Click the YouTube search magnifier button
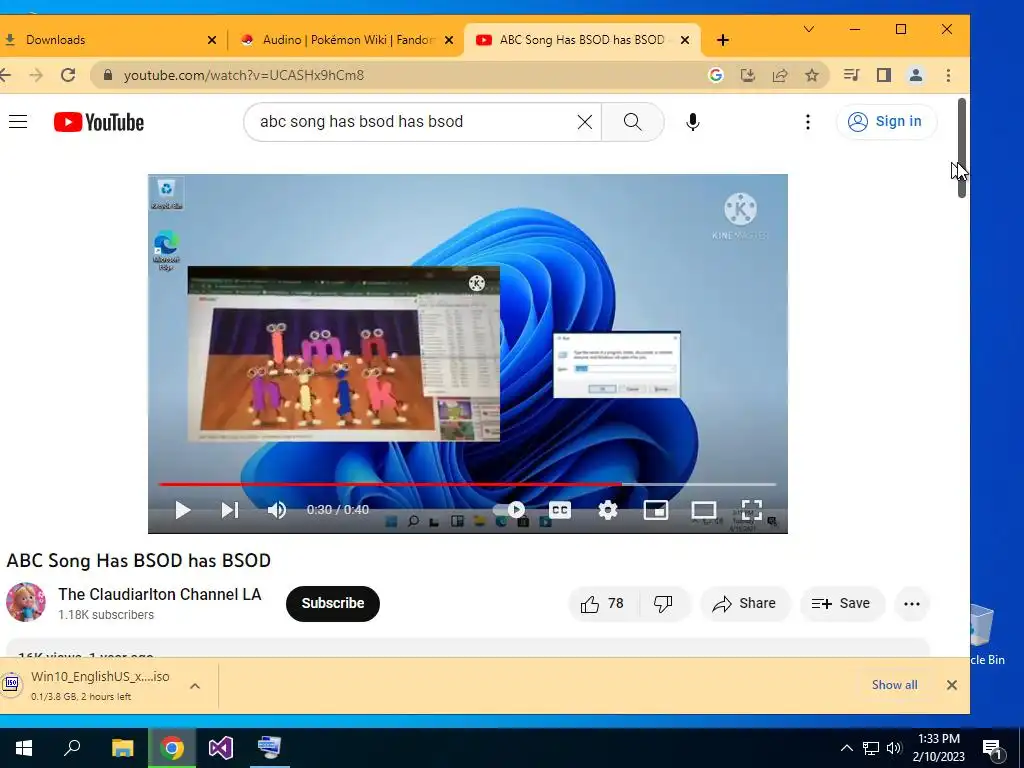This screenshot has height=768, width=1024. coord(632,122)
